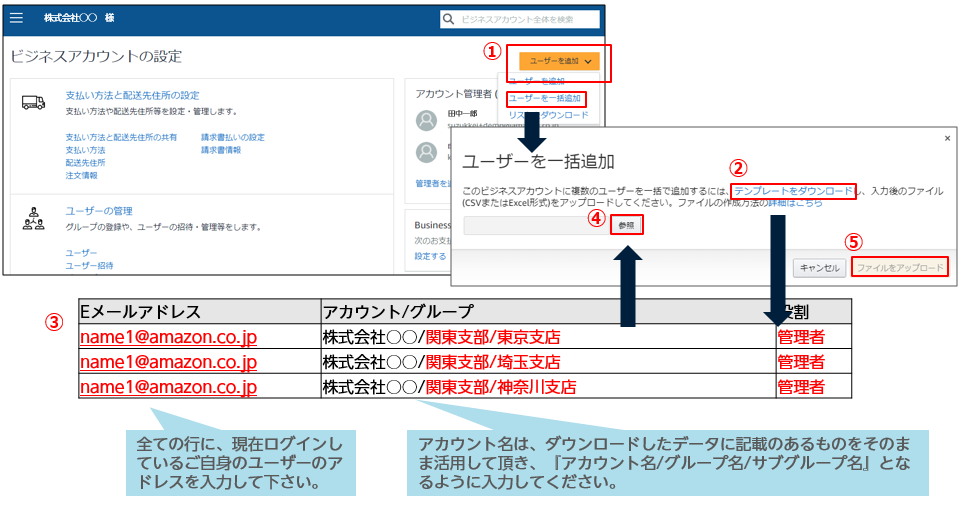The width and height of the screenshot is (963, 507).
Task: Click the search magnifier icon
Action: (x=448, y=19)
